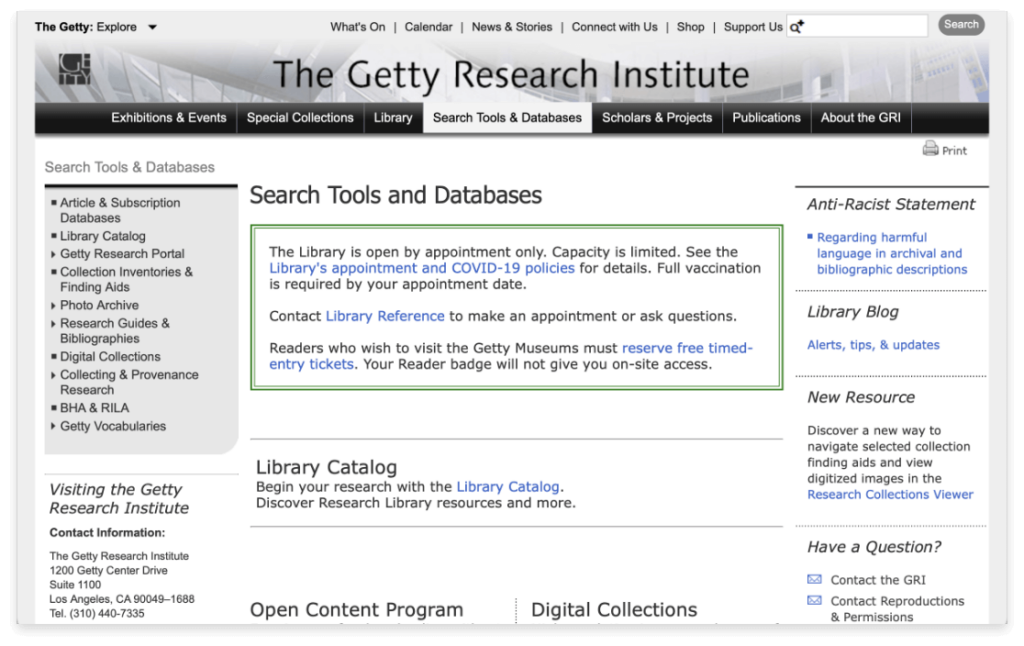Click the Have a Question? heading
This screenshot has width=1024, height=646.
pos(874,547)
